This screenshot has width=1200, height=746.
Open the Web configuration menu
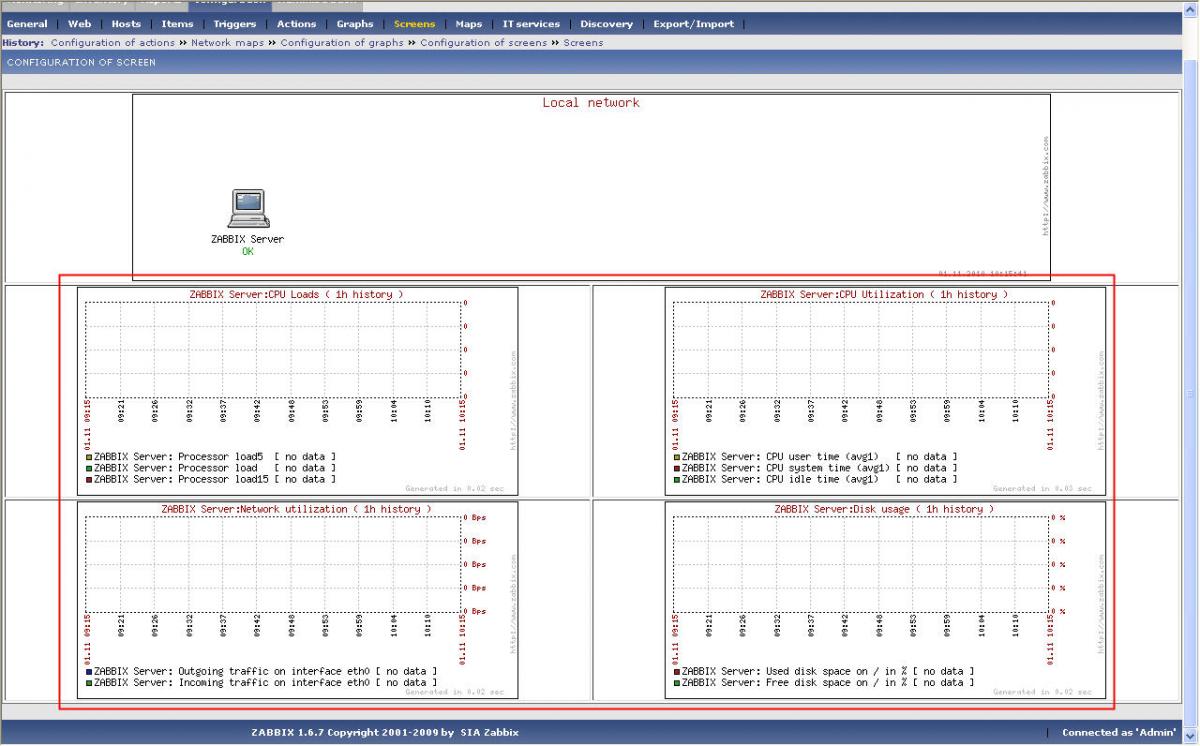tap(79, 24)
